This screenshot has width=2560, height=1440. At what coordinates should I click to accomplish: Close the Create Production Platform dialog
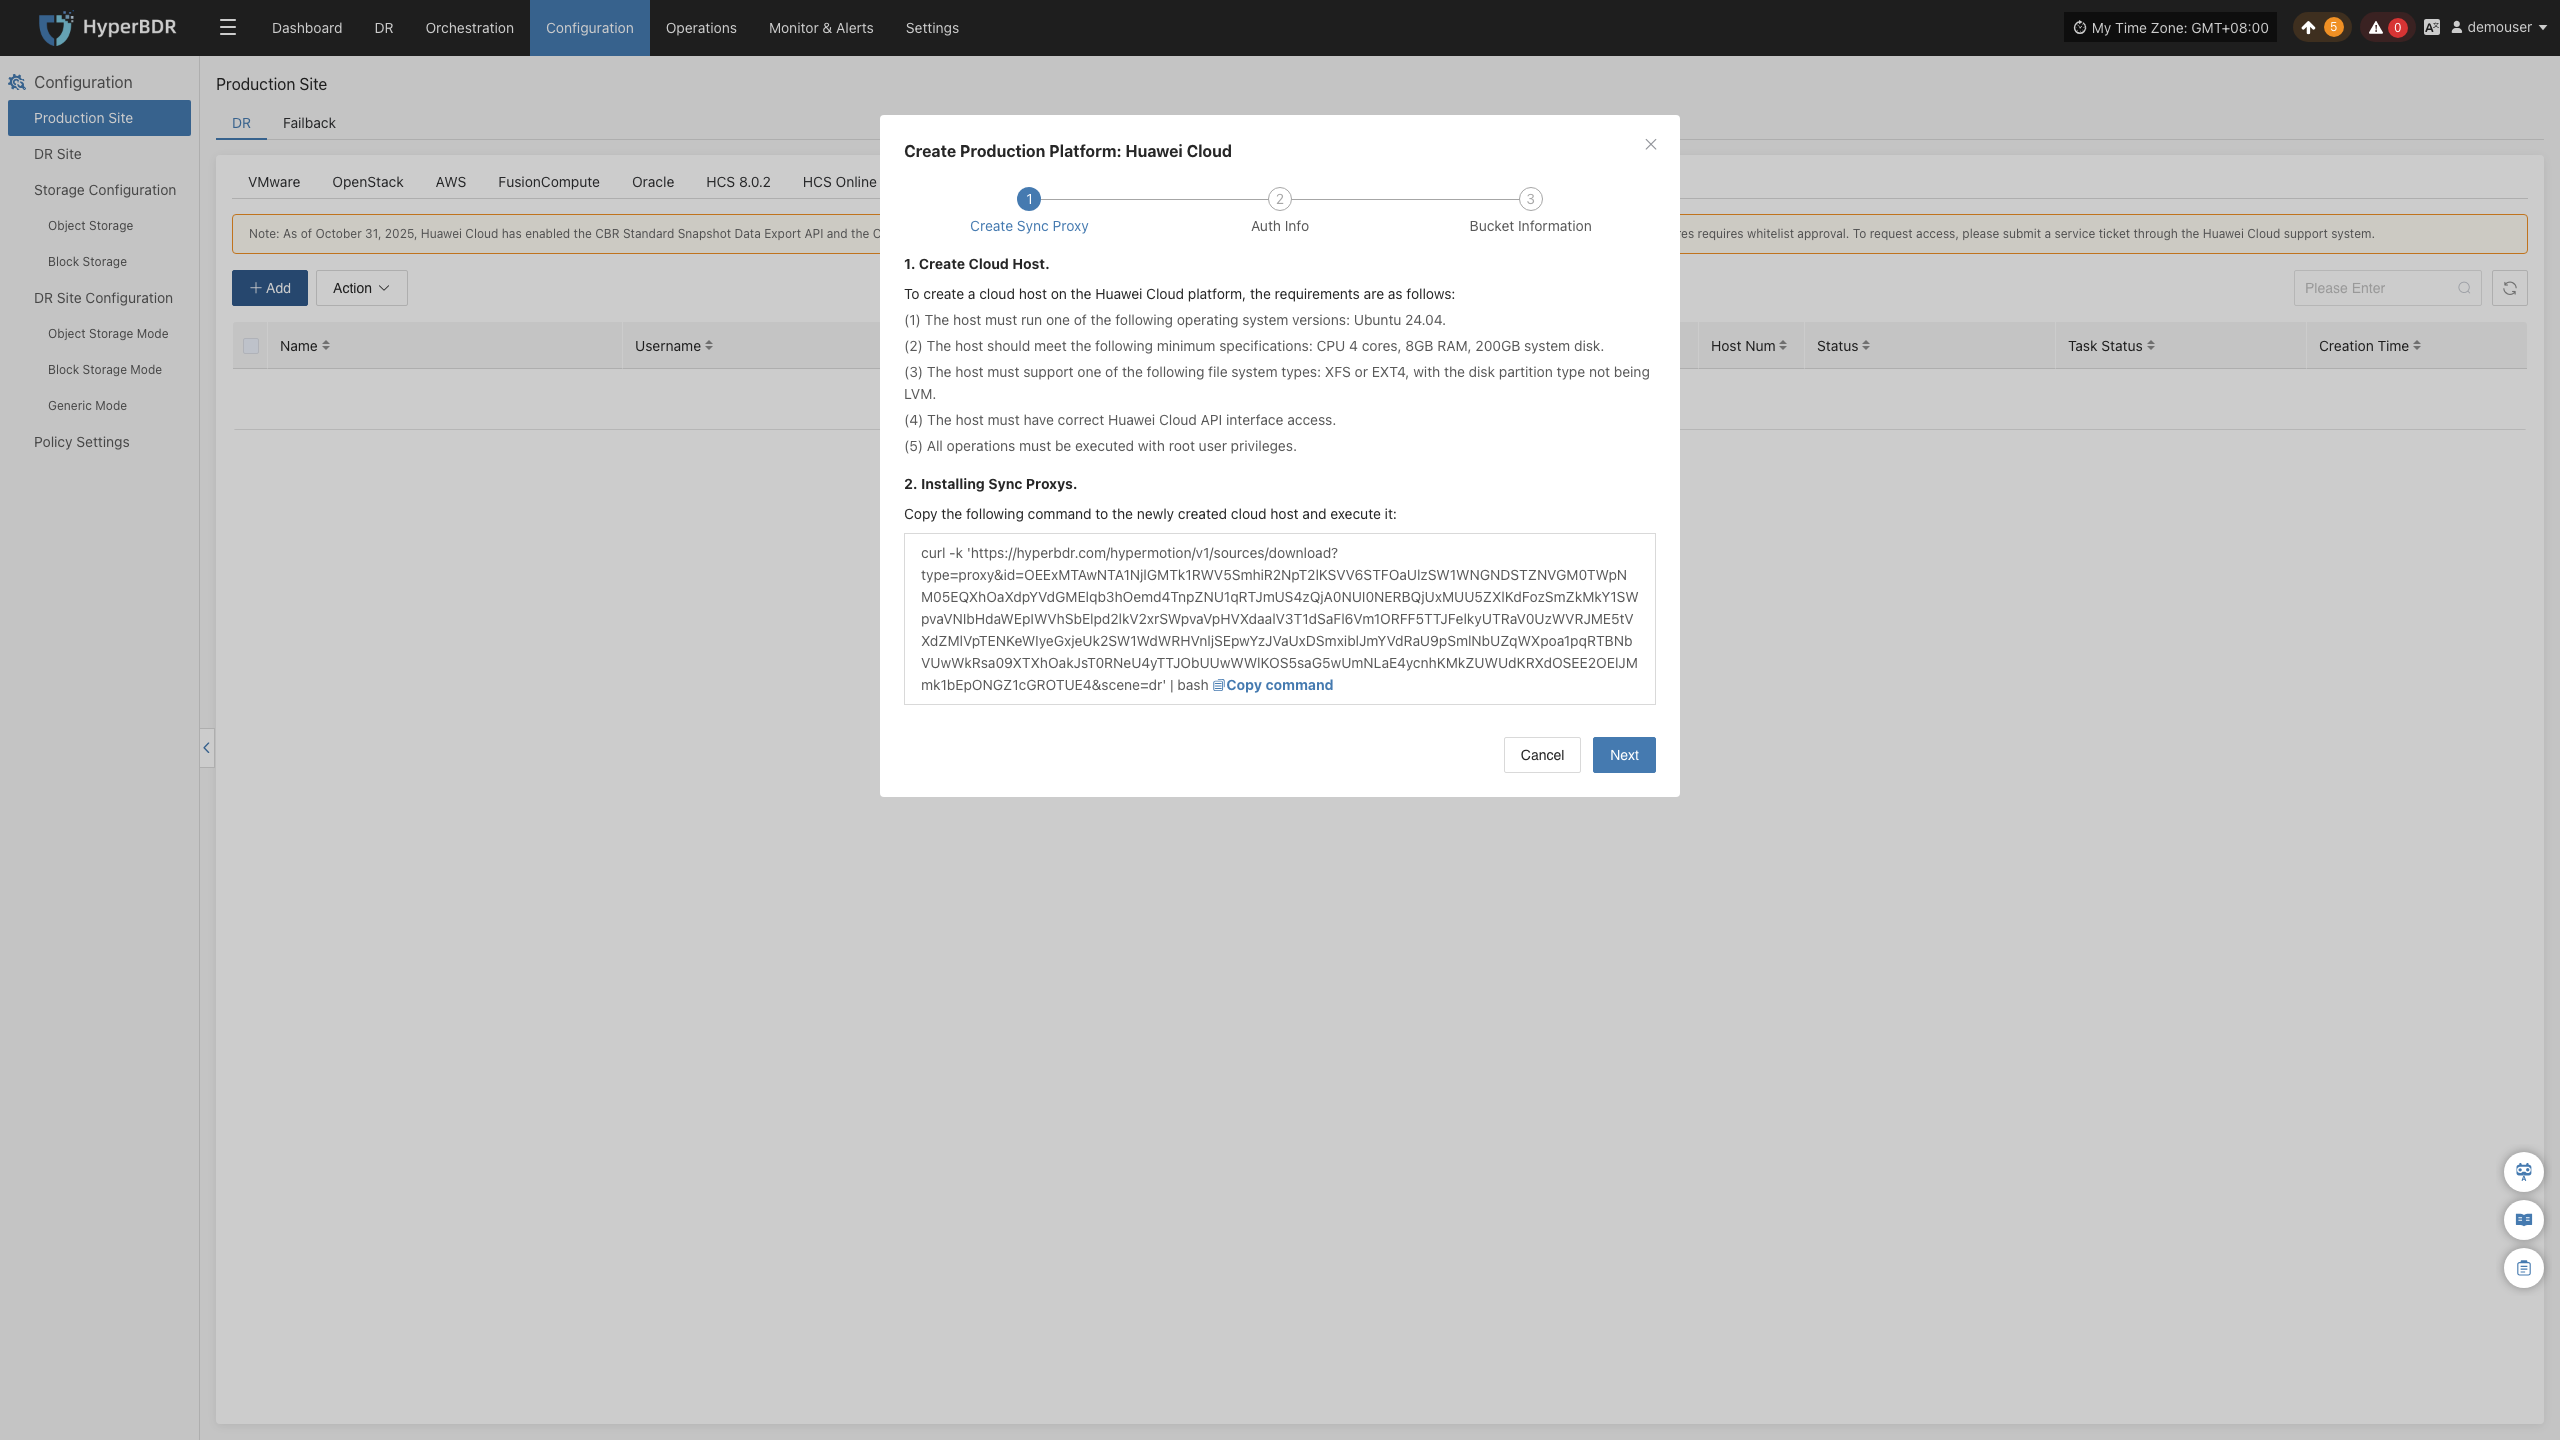1651,145
